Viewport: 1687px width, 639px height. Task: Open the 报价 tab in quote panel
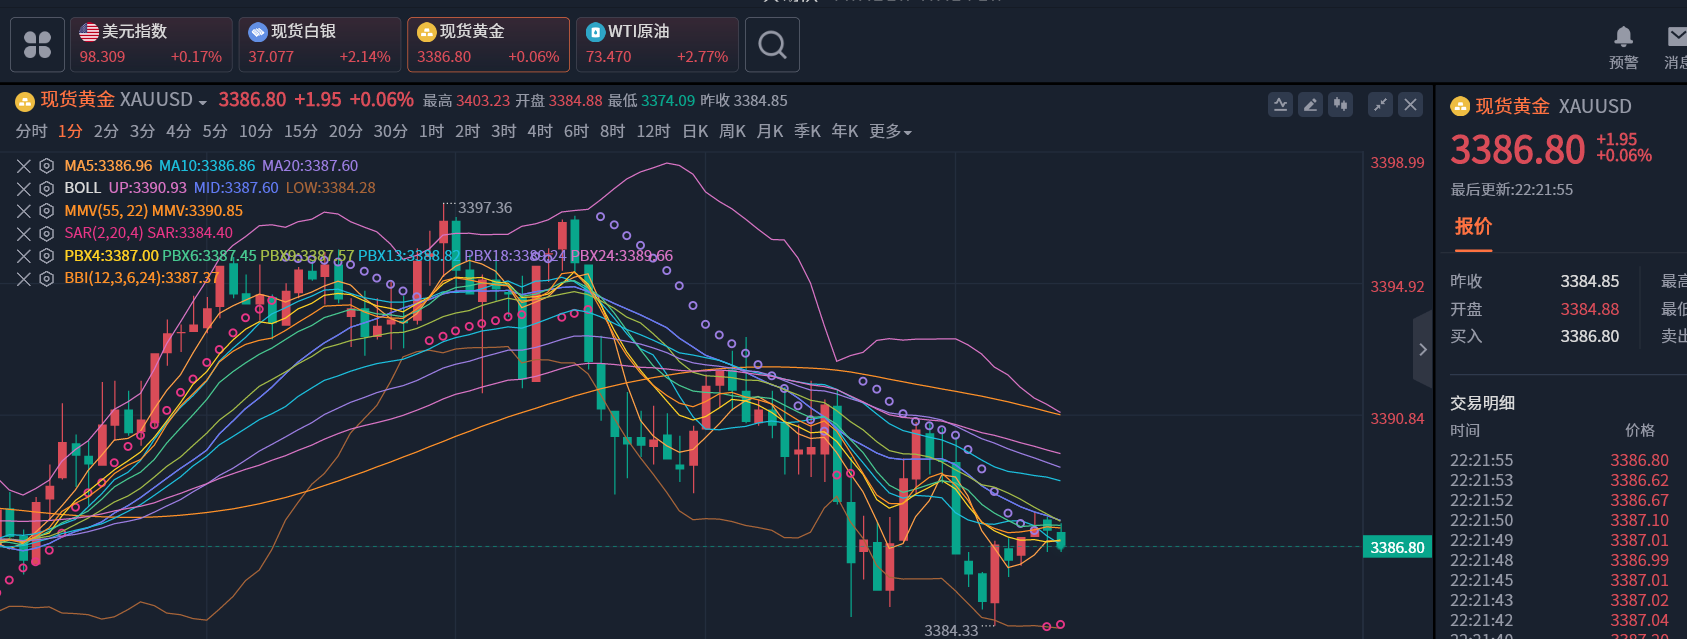tap(1473, 227)
